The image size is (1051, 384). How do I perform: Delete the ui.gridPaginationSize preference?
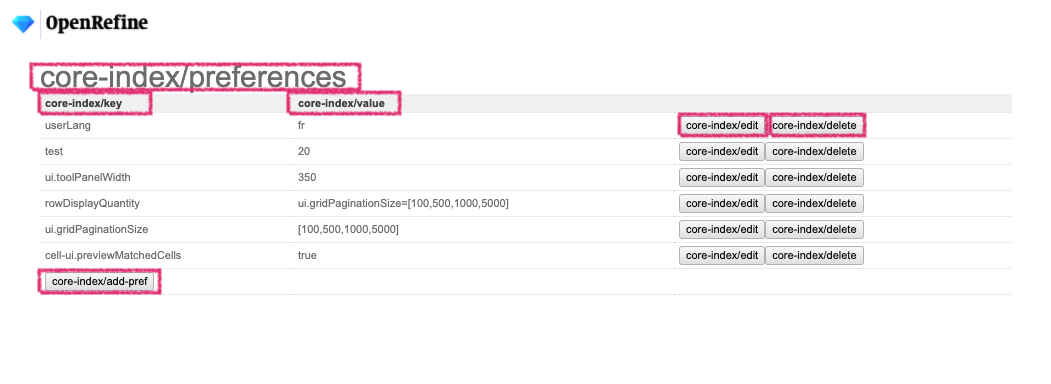coord(814,229)
